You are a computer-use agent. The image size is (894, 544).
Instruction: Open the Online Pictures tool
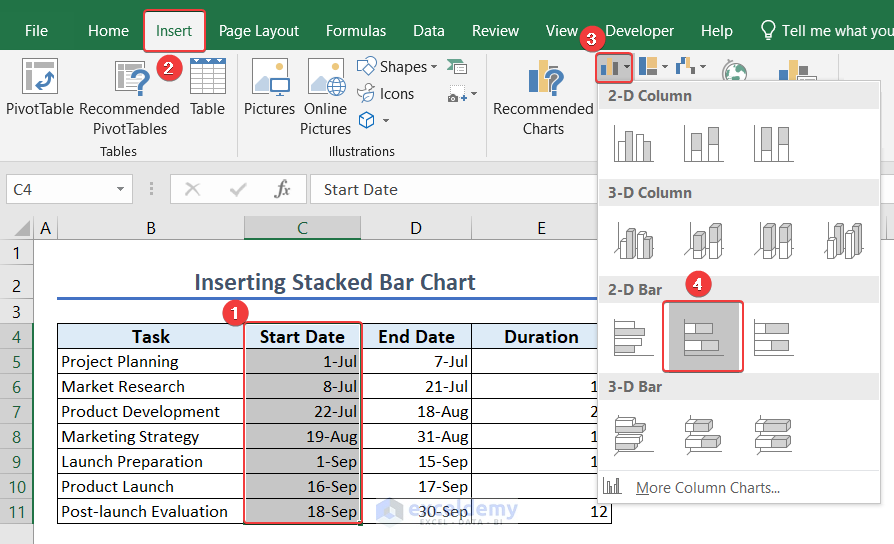[x=325, y=98]
